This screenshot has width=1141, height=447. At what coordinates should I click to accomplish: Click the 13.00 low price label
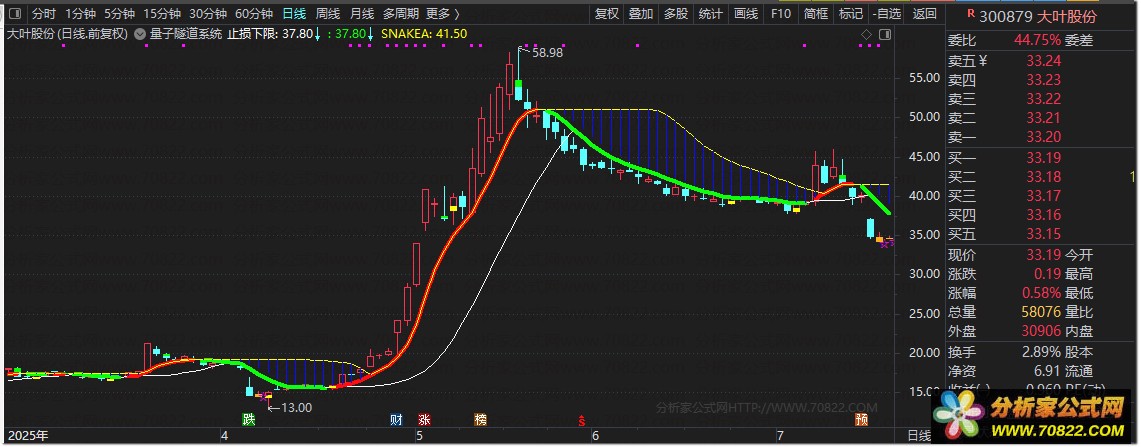[297, 408]
